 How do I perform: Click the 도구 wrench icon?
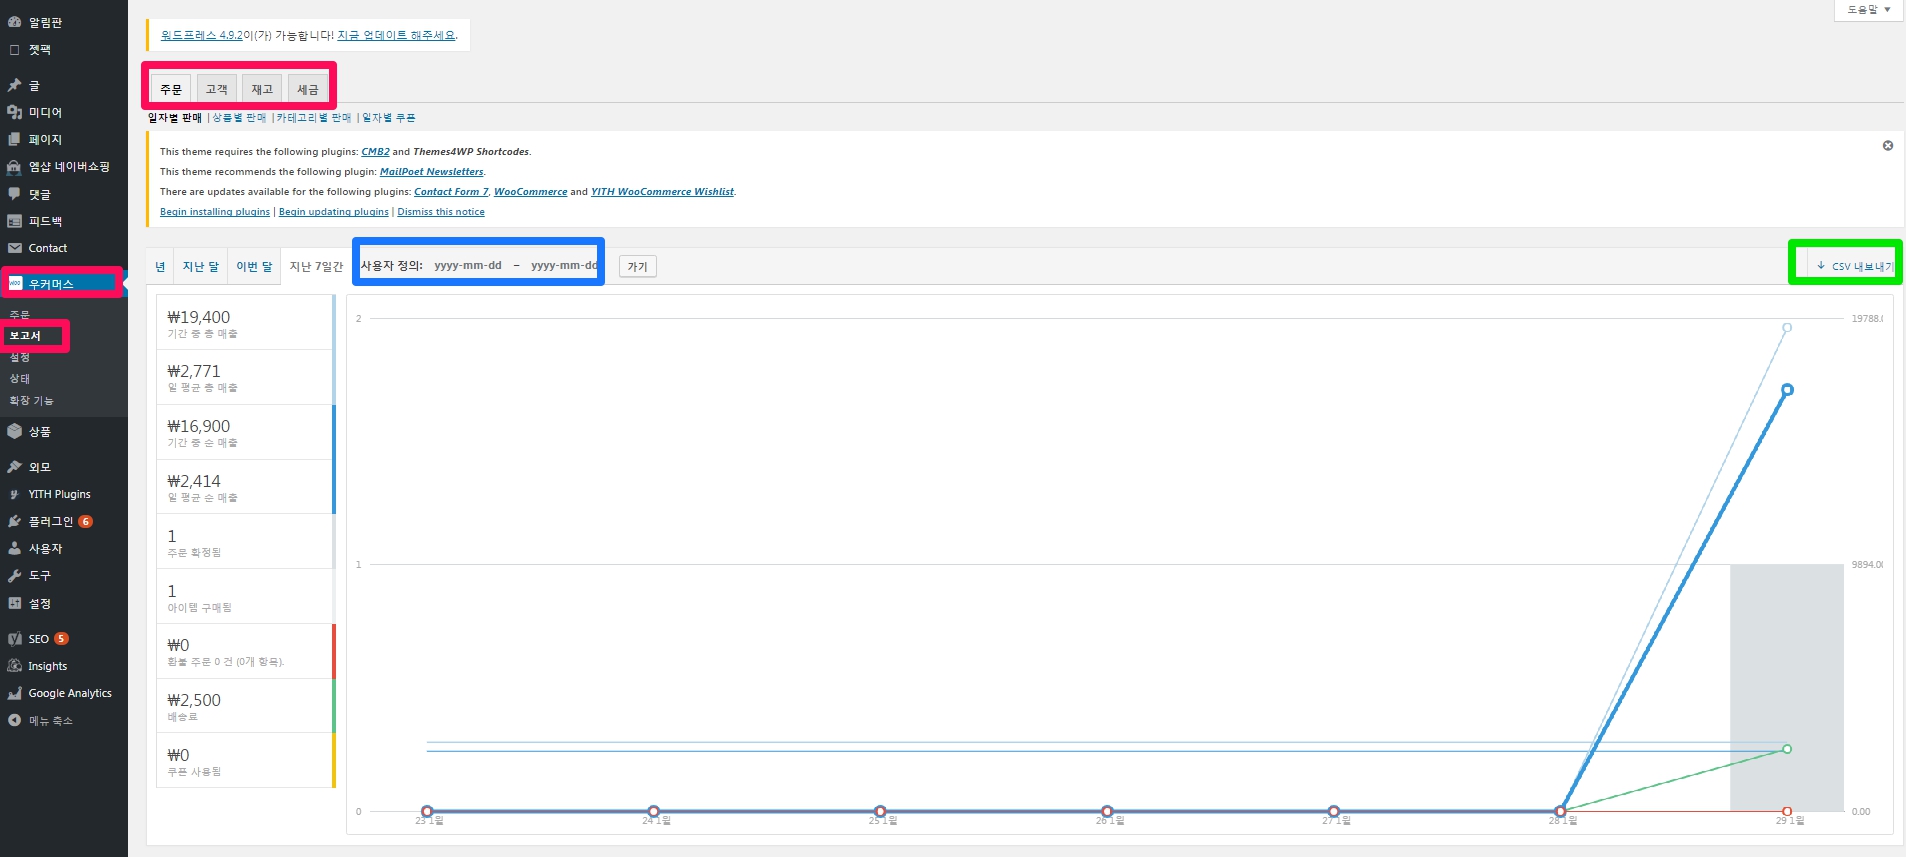coord(14,576)
